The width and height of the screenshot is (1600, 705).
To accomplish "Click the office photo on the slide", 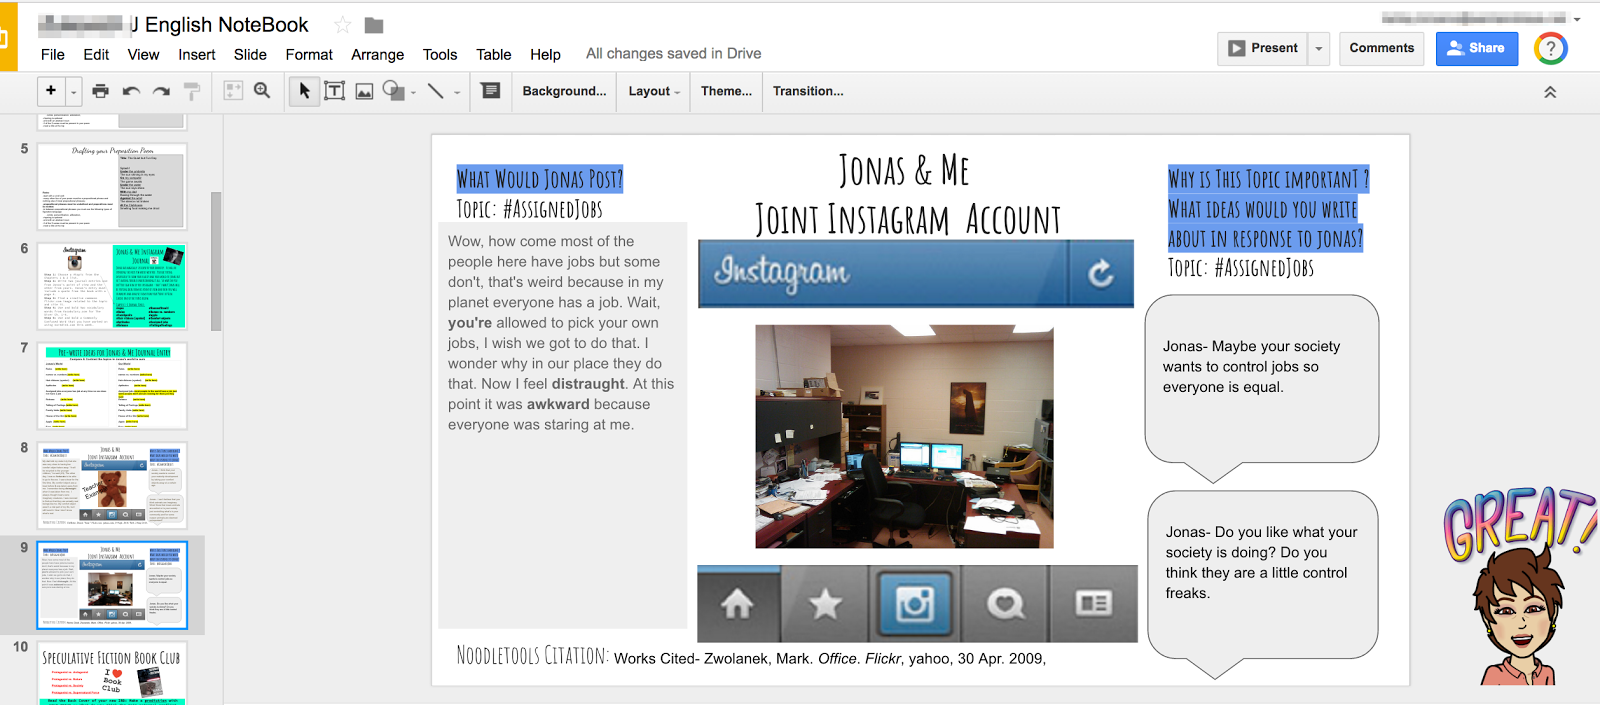I will click(904, 436).
